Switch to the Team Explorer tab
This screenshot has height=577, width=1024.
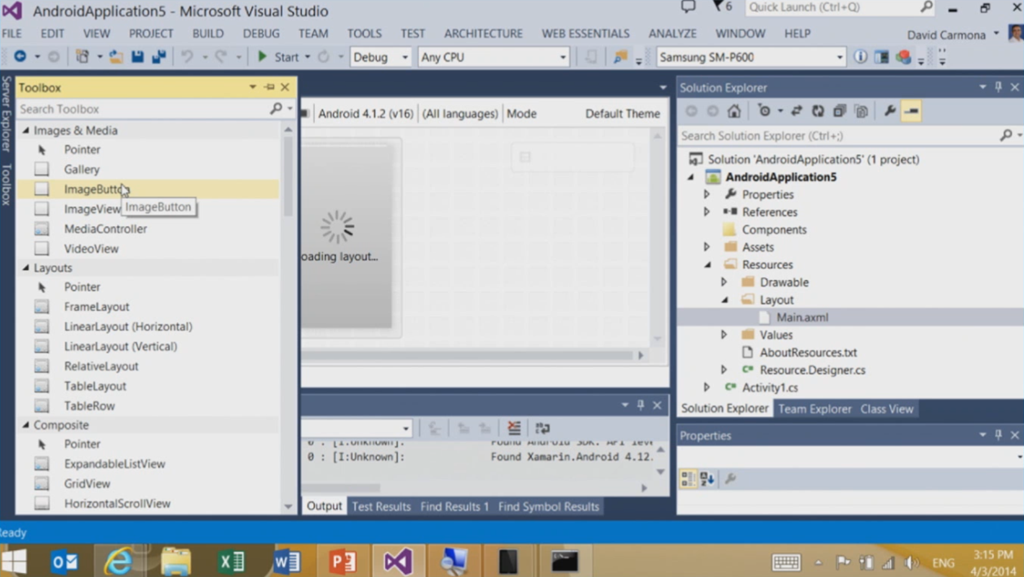(814, 409)
